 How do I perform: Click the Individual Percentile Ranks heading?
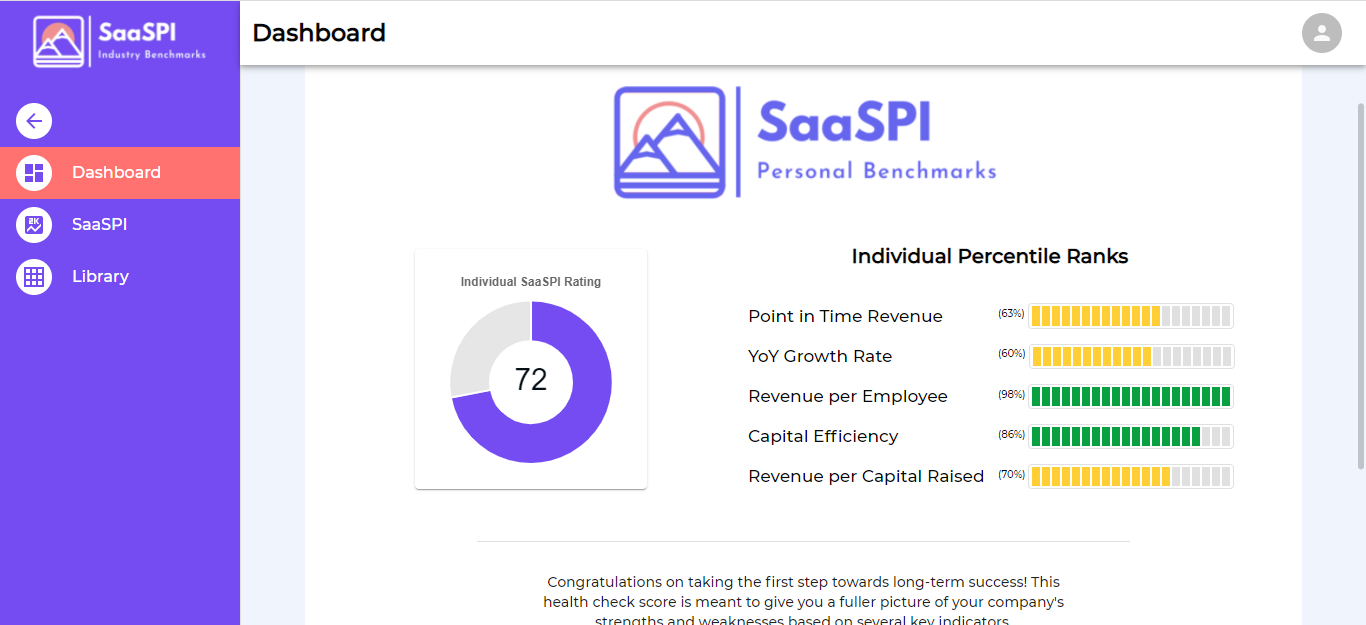pyautogui.click(x=990, y=256)
